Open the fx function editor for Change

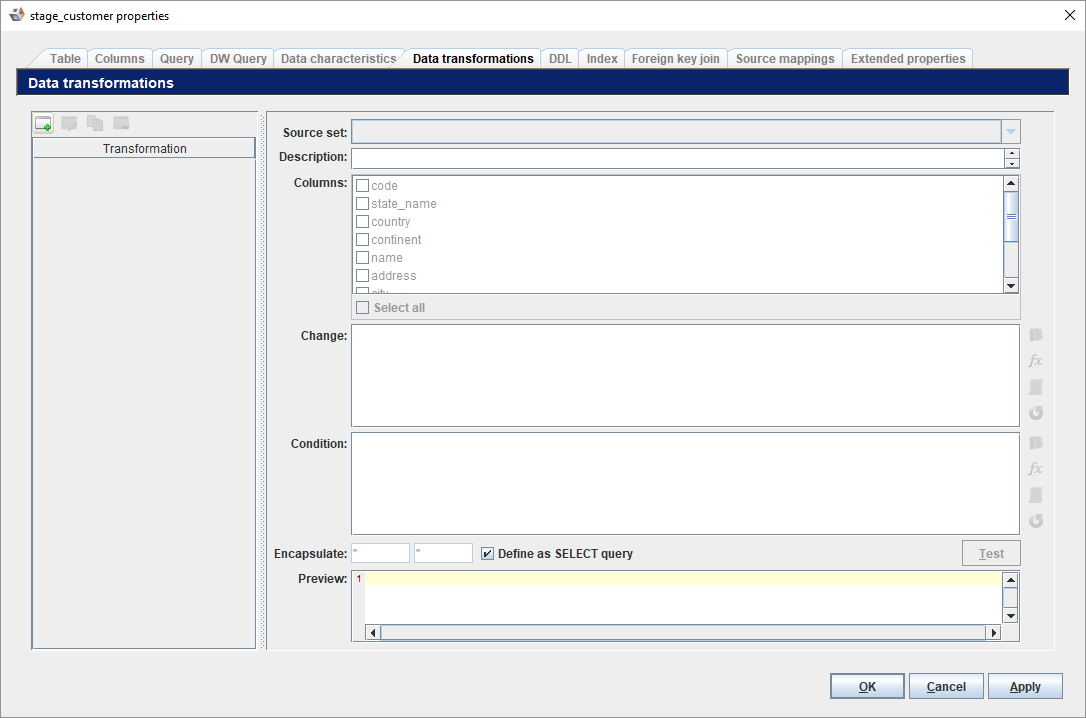click(1036, 361)
